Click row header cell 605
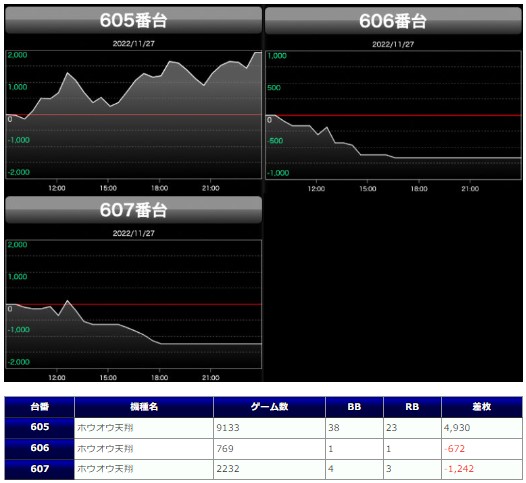Screen dimensions: 526x483 tap(40, 428)
